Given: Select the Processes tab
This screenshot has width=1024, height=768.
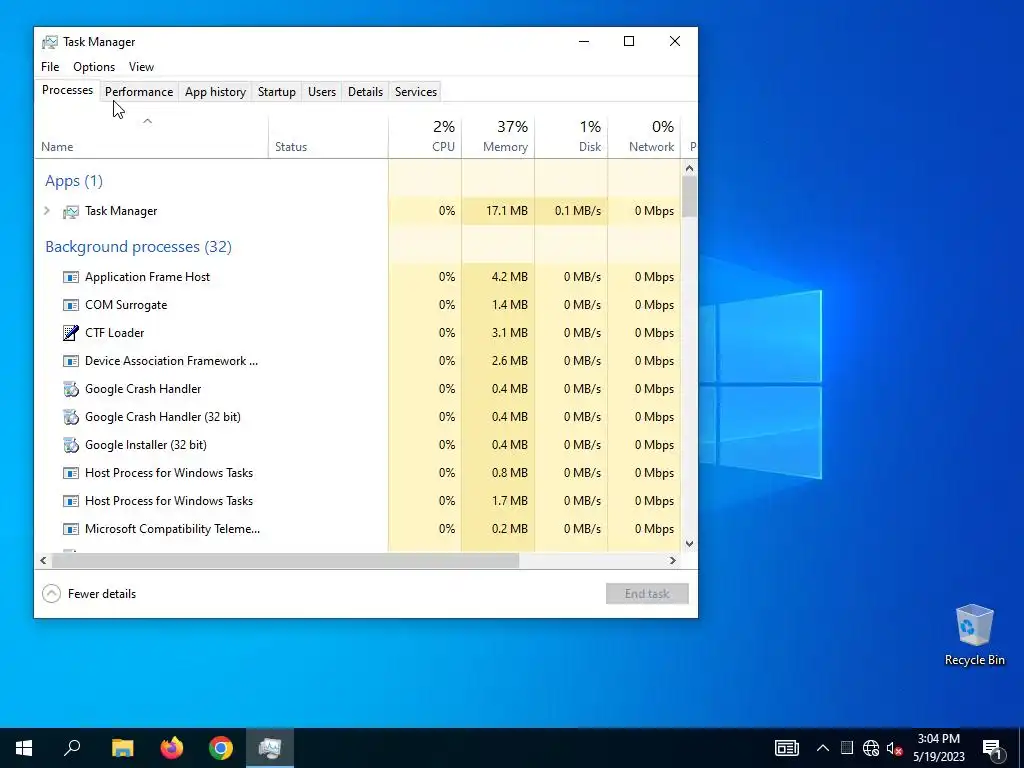Looking at the screenshot, I should (67, 90).
